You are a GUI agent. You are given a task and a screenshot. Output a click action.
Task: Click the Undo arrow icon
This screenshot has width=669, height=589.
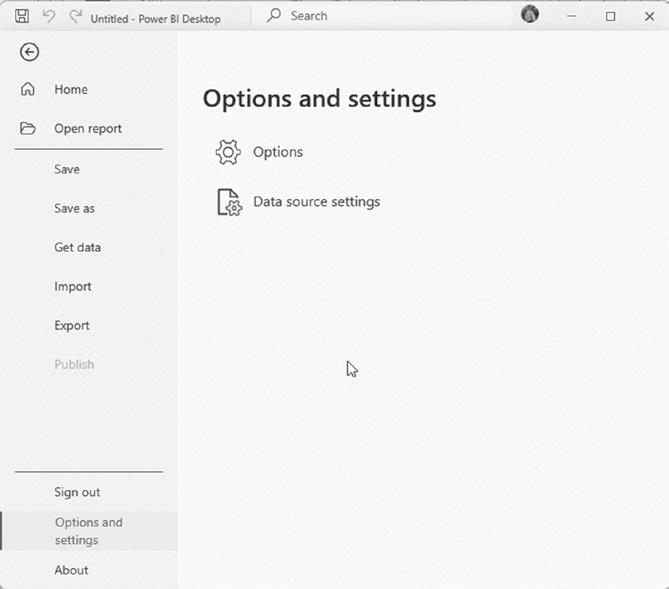[x=48, y=17]
